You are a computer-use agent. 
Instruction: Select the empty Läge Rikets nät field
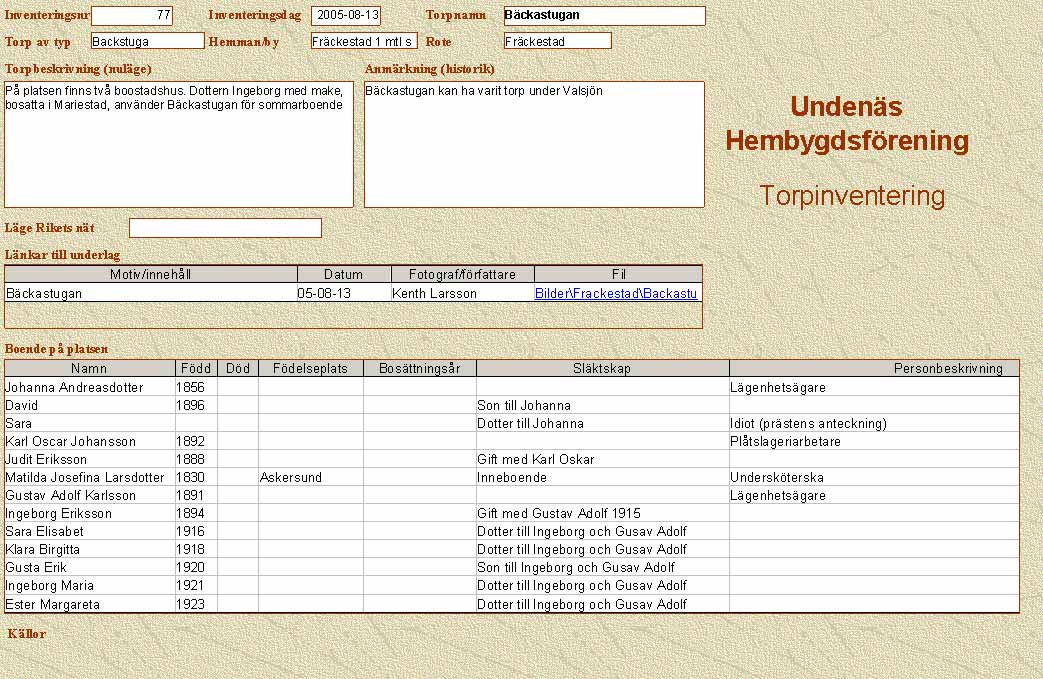click(225, 228)
